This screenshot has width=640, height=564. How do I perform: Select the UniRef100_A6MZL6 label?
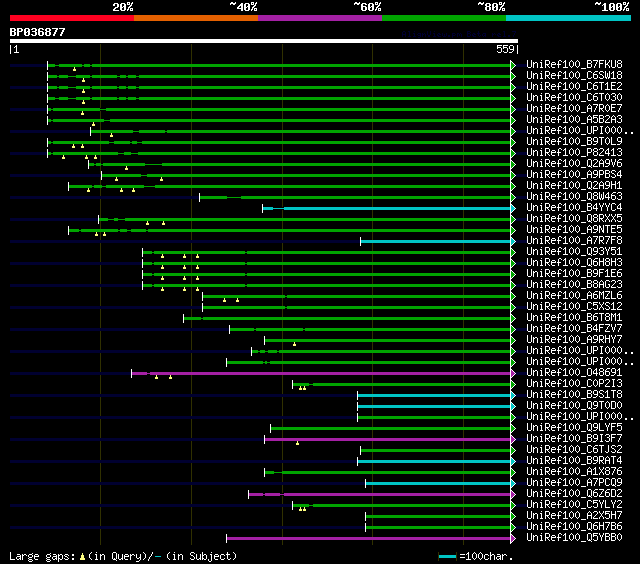574,296
